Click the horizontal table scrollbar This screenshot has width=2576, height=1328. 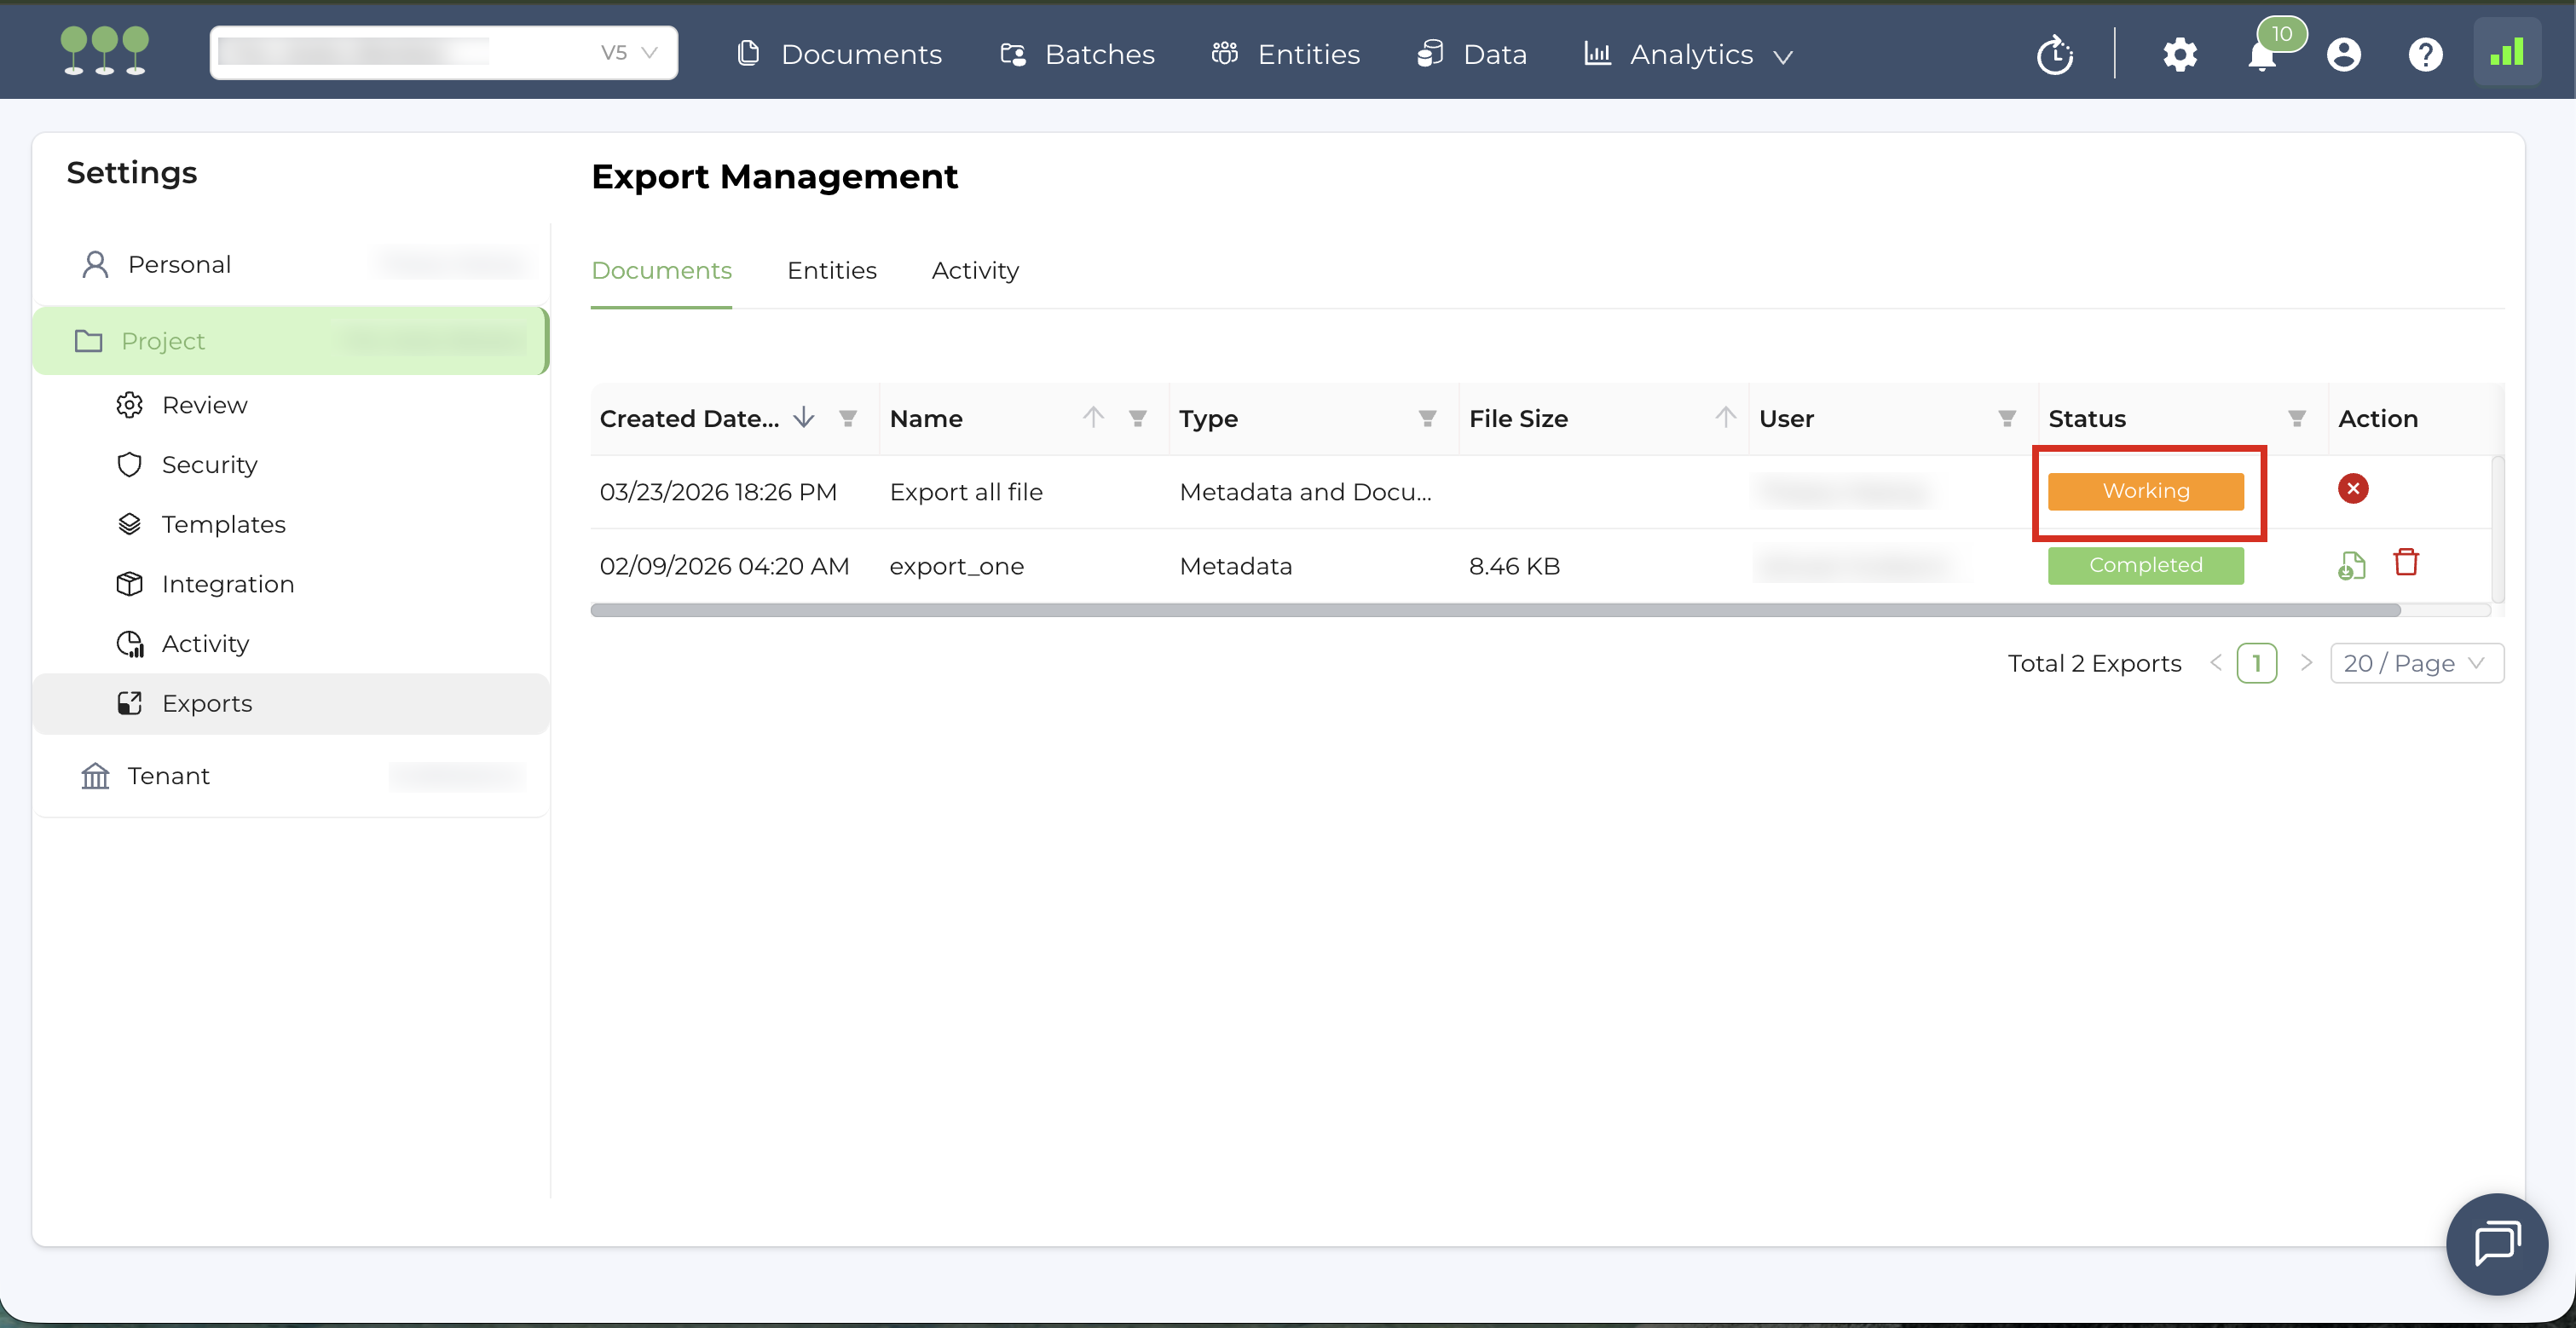tap(1494, 610)
